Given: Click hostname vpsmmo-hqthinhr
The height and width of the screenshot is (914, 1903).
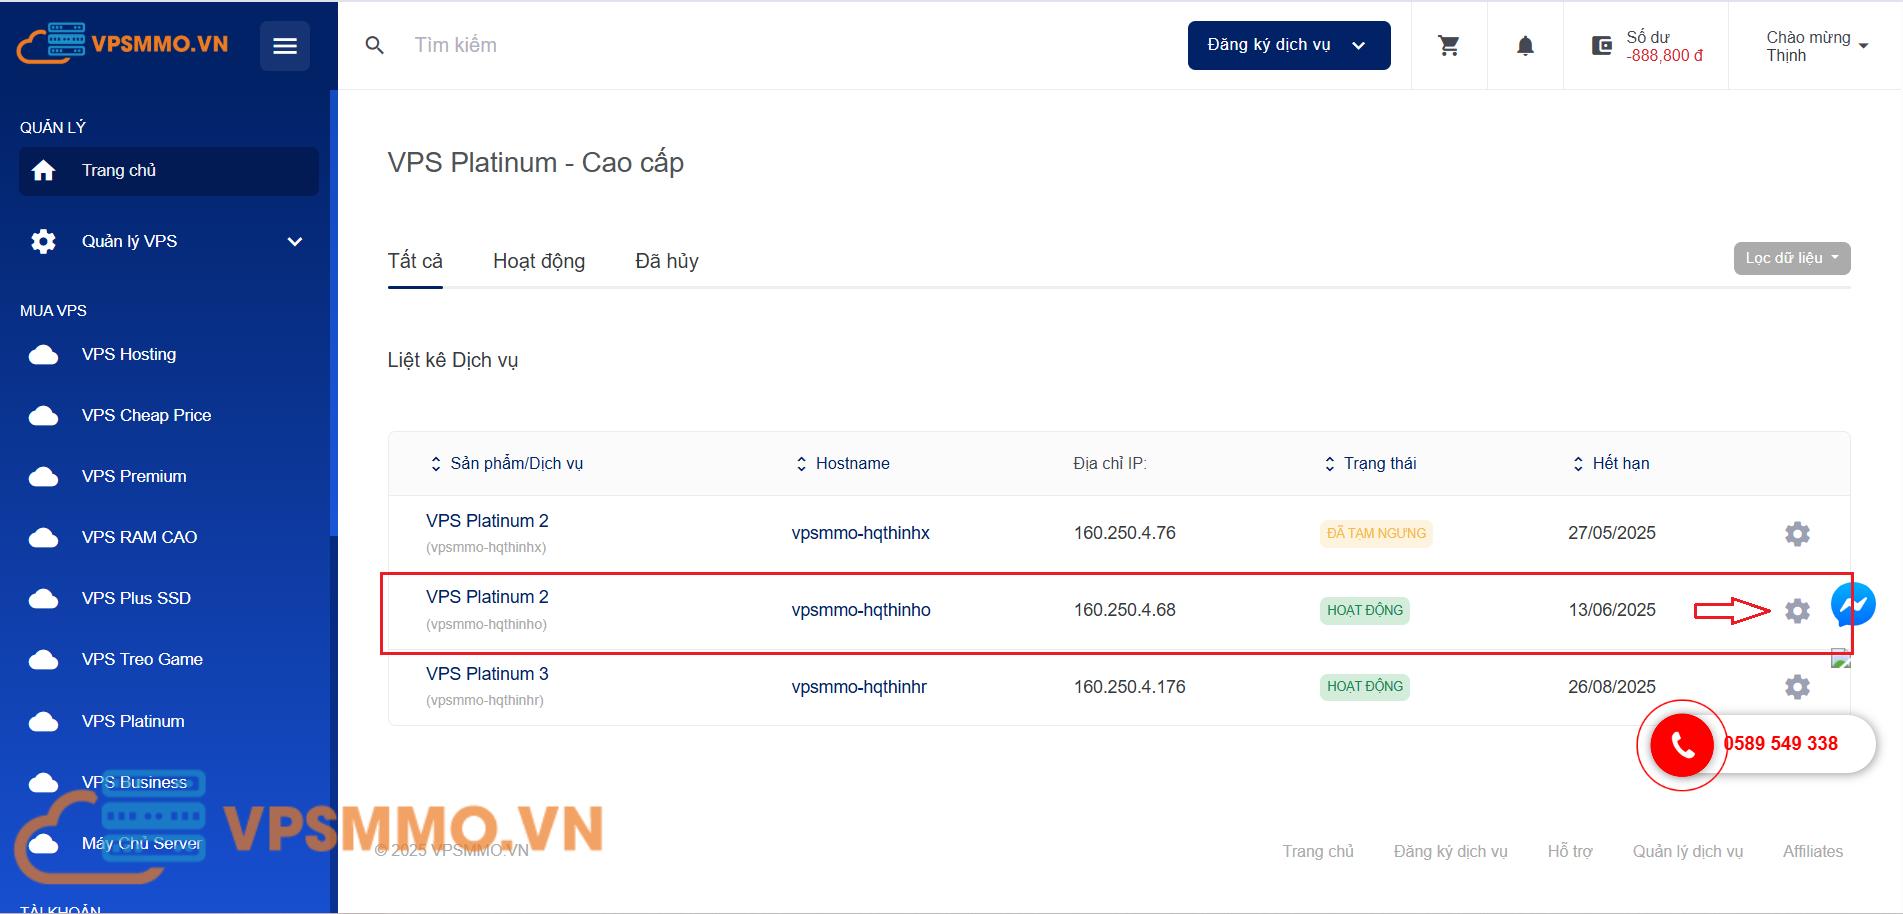Looking at the screenshot, I should pyautogui.click(x=859, y=687).
